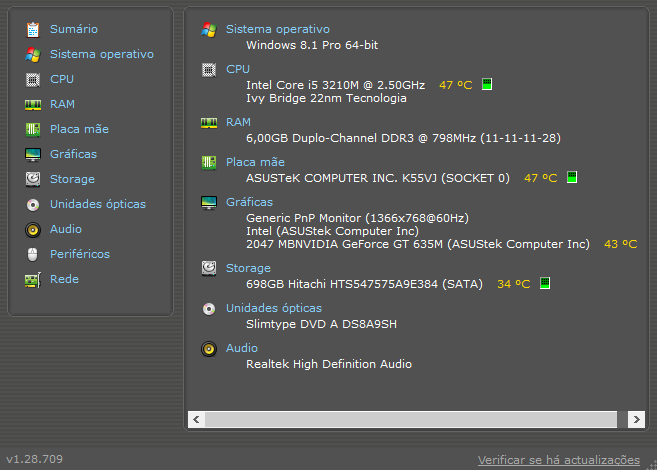Click the horizontal scrollbar right arrow
Image resolution: width=657 pixels, height=470 pixels.
(636, 419)
